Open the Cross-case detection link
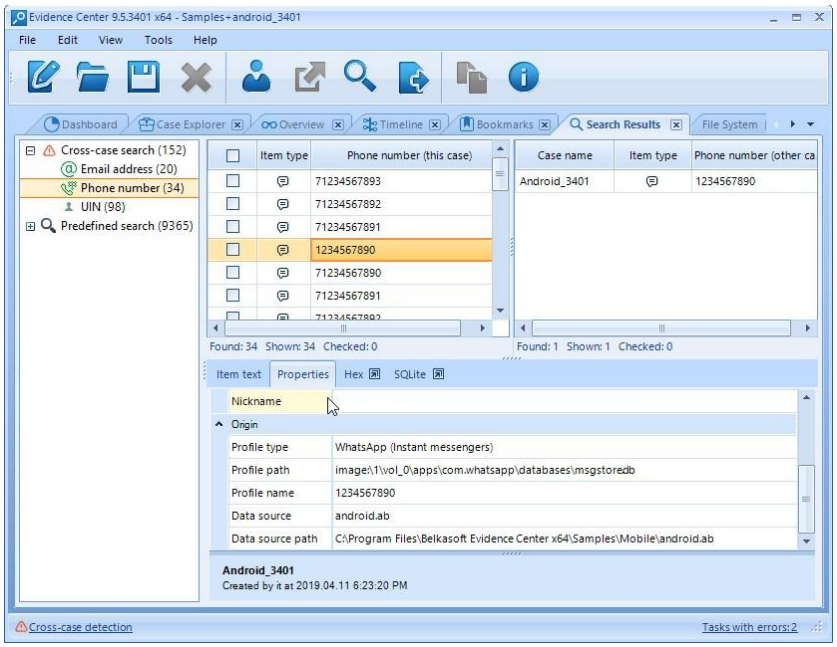 (81, 627)
